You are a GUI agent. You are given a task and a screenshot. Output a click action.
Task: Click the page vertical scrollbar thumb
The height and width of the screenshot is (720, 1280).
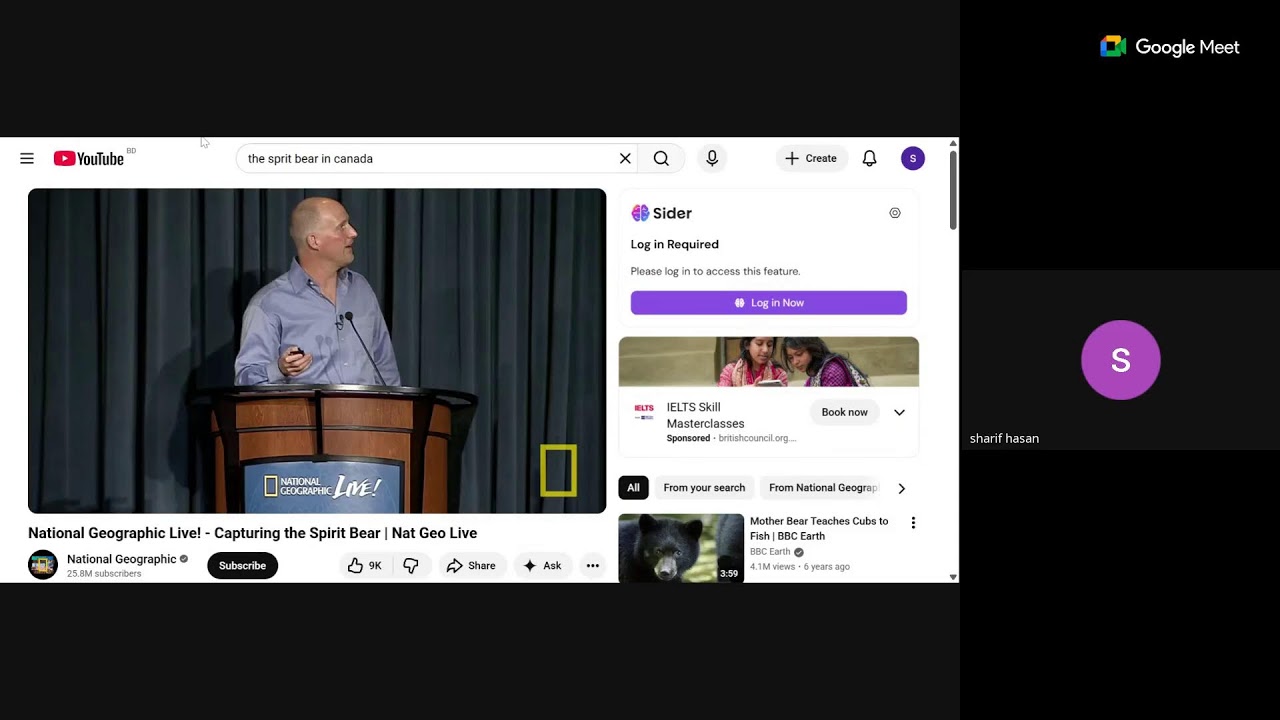(953, 190)
